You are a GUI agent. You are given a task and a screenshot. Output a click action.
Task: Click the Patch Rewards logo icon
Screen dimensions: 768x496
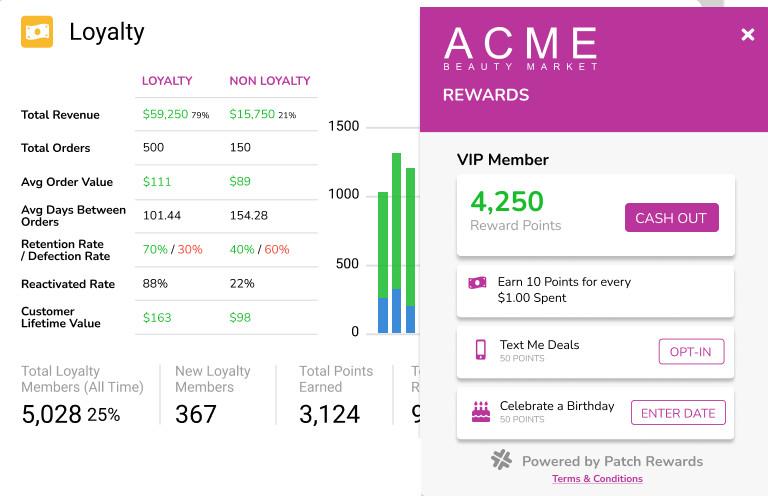(502, 460)
